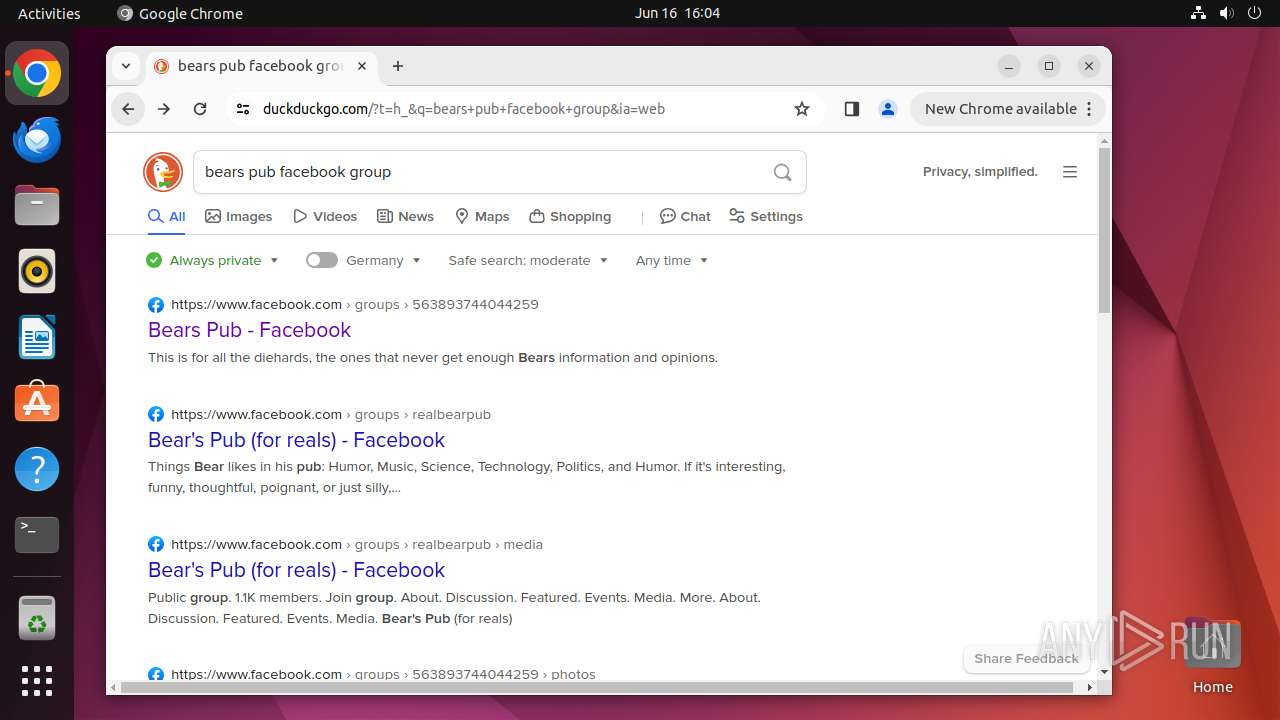Open Help from the dock

[37, 469]
